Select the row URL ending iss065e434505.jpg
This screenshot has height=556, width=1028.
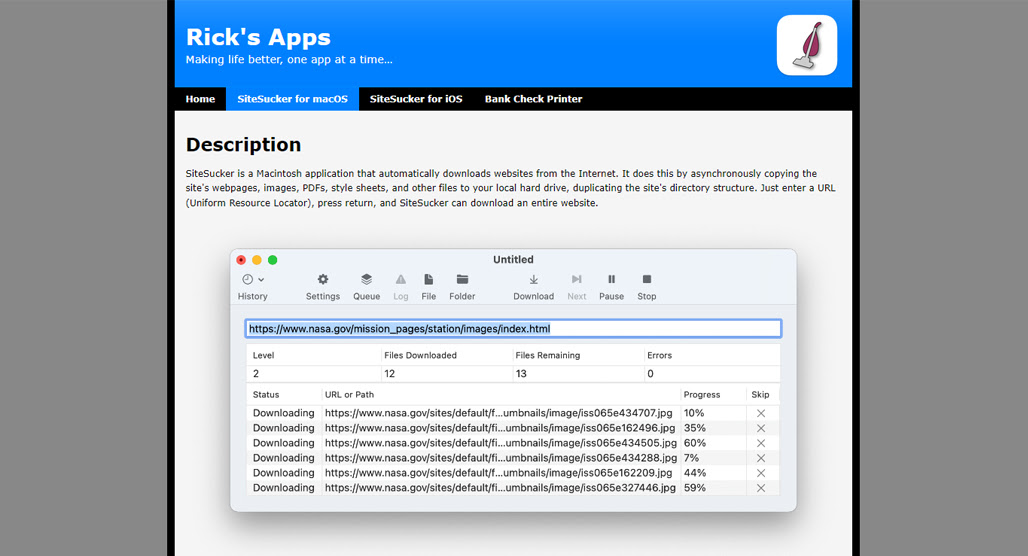click(x=501, y=443)
